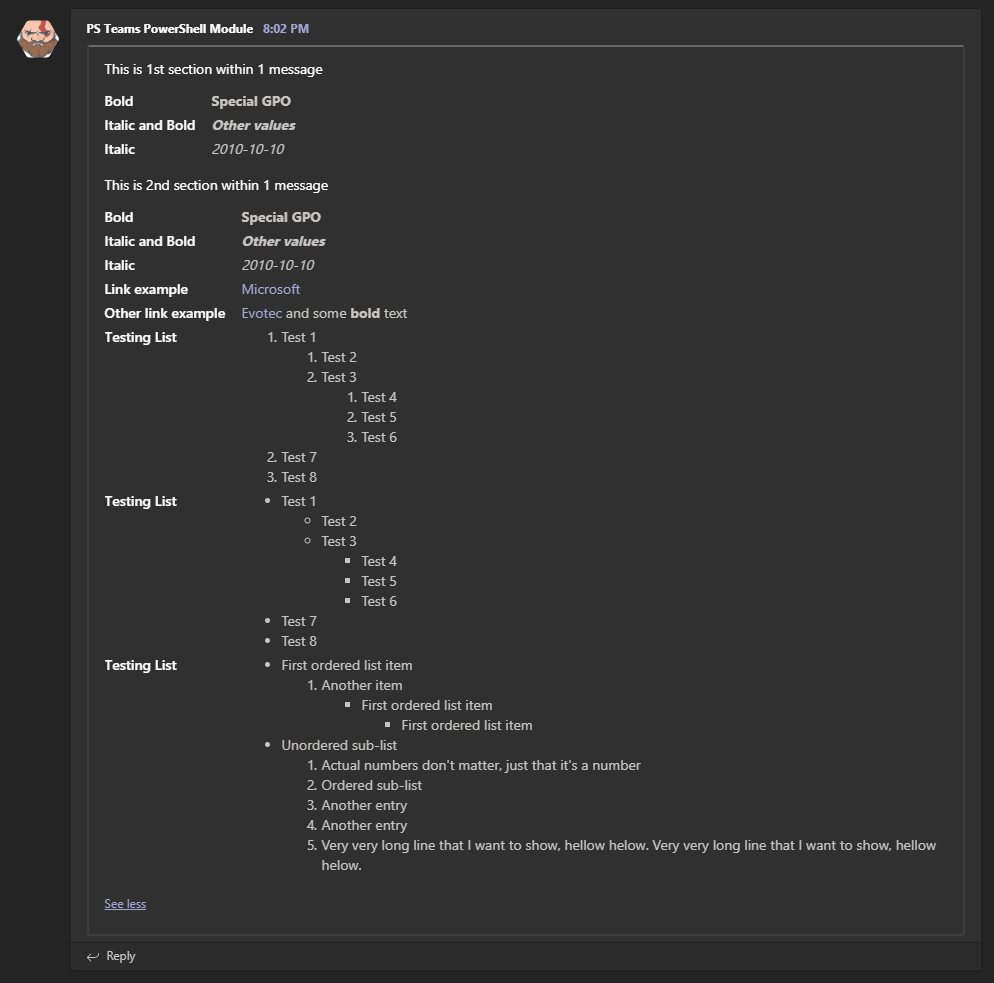Open the Microsoft hyperlink
994x983 pixels.
point(270,289)
